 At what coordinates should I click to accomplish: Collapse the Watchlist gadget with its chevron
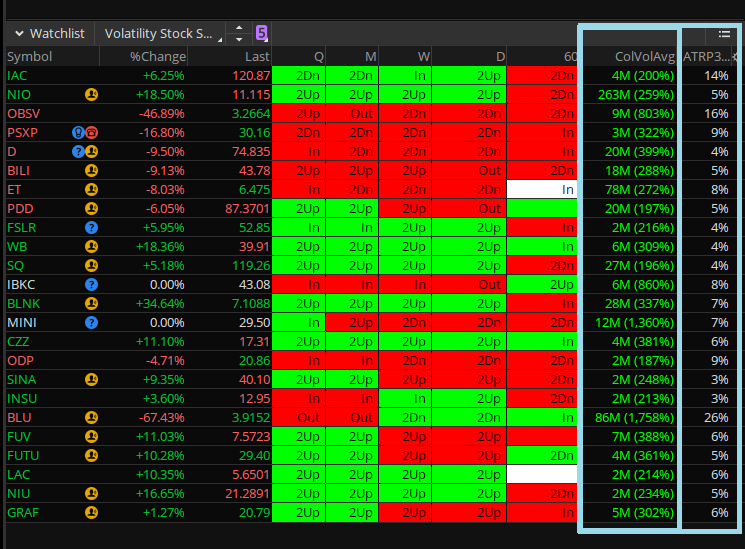point(19,34)
